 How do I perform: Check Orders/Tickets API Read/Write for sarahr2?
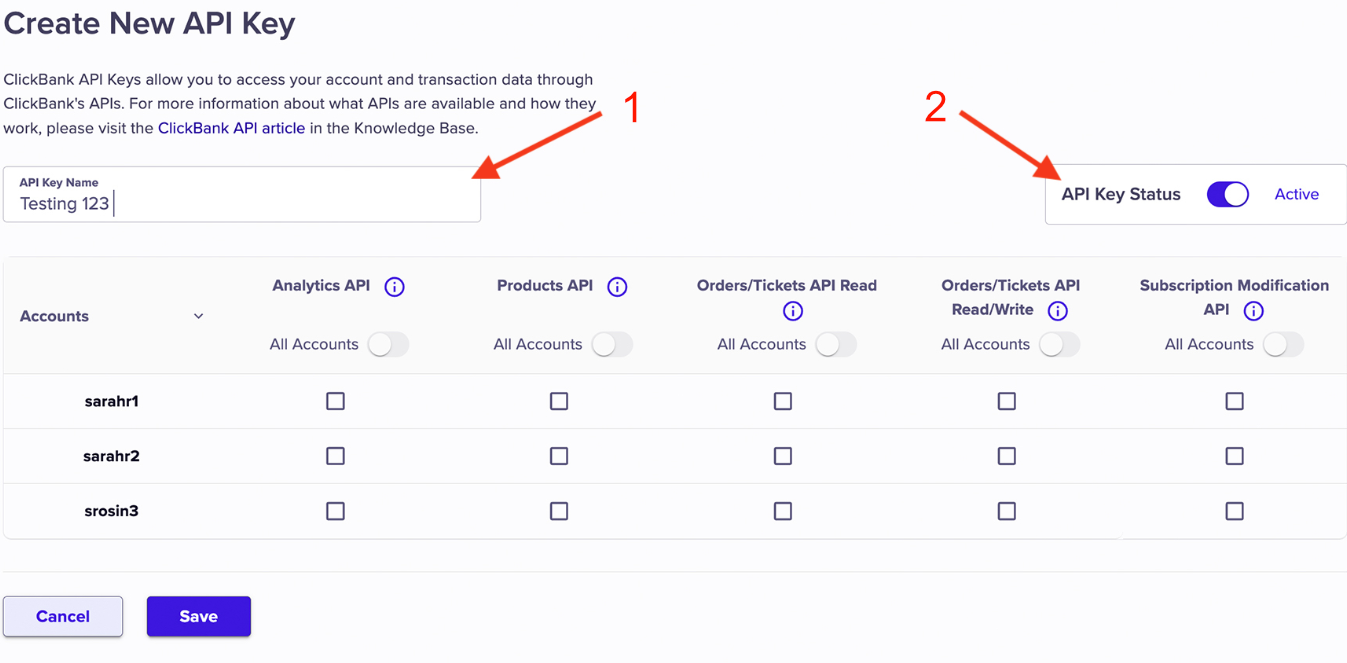tap(1007, 456)
